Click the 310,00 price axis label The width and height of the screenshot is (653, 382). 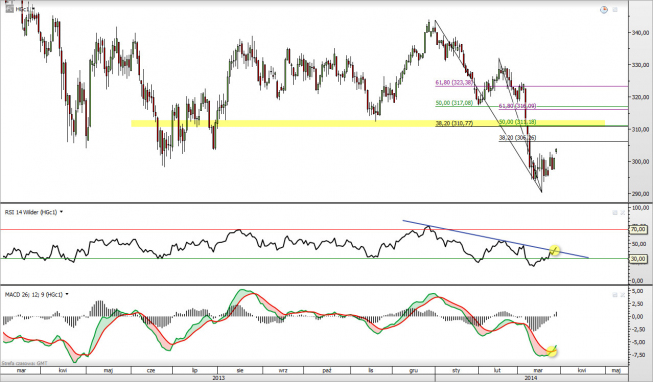[641, 130]
